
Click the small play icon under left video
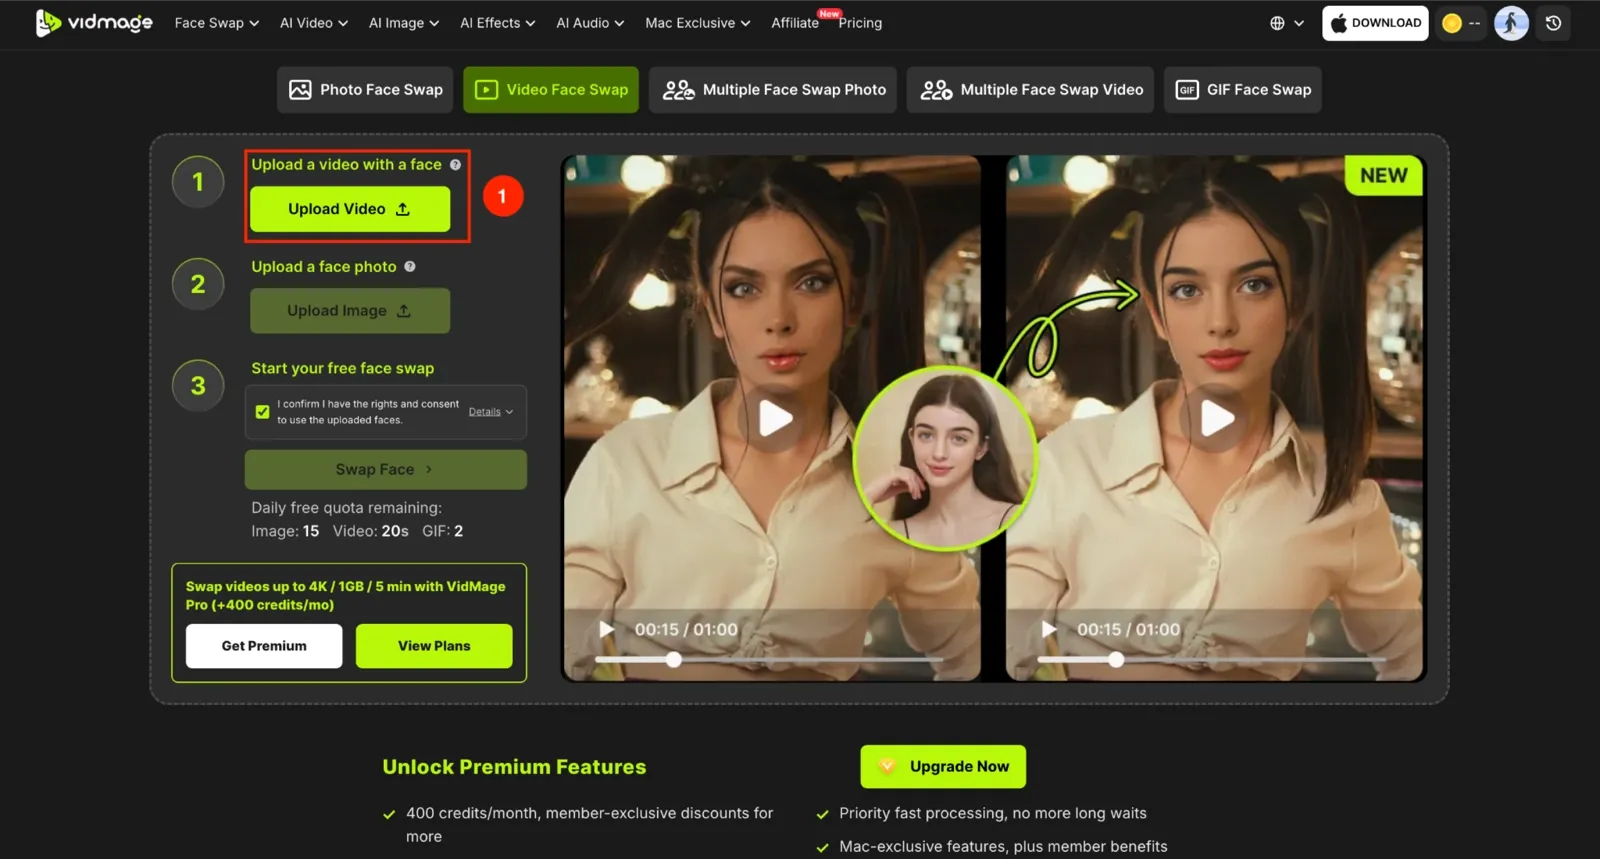[606, 629]
